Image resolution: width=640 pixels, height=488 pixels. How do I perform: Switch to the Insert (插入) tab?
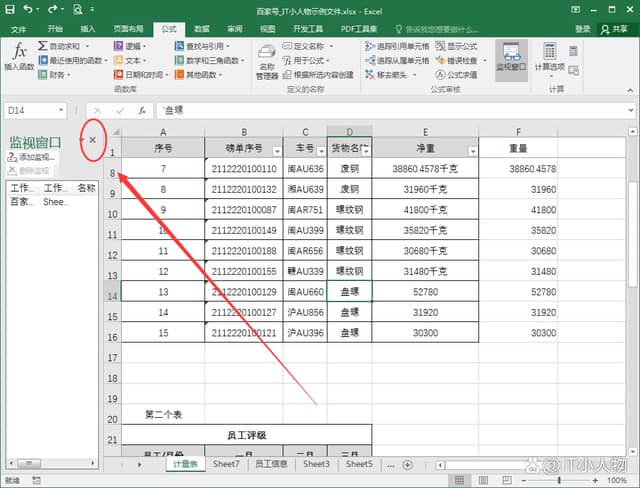pos(87,29)
